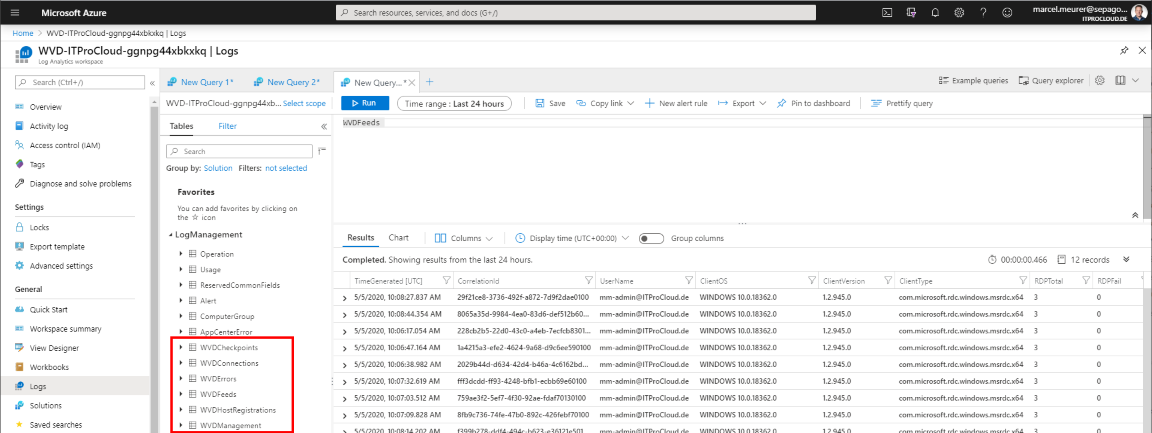Click Filters not selected link
The height and width of the screenshot is (433, 1152).
pyautogui.click(x=286, y=168)
